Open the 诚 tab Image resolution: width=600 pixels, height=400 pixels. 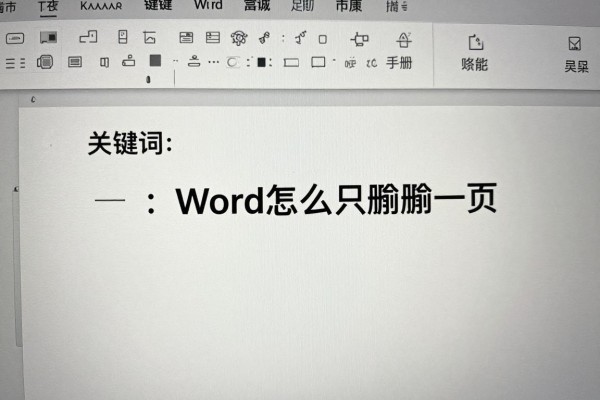(257, 5)
